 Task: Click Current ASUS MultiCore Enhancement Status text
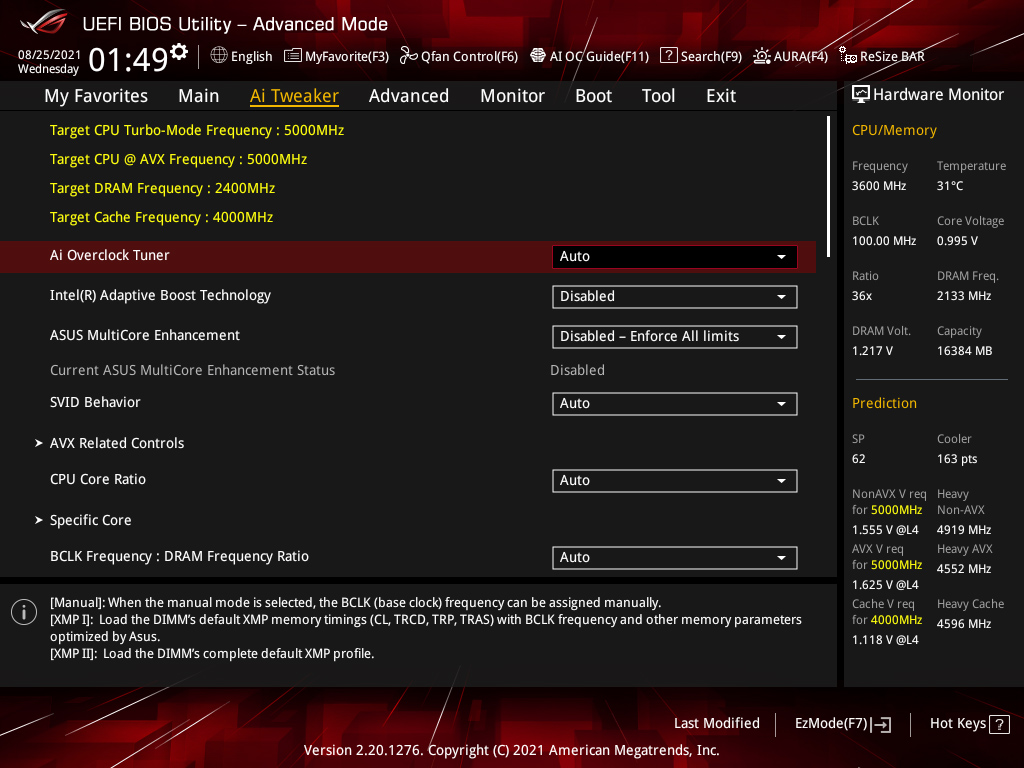point(193,370)
